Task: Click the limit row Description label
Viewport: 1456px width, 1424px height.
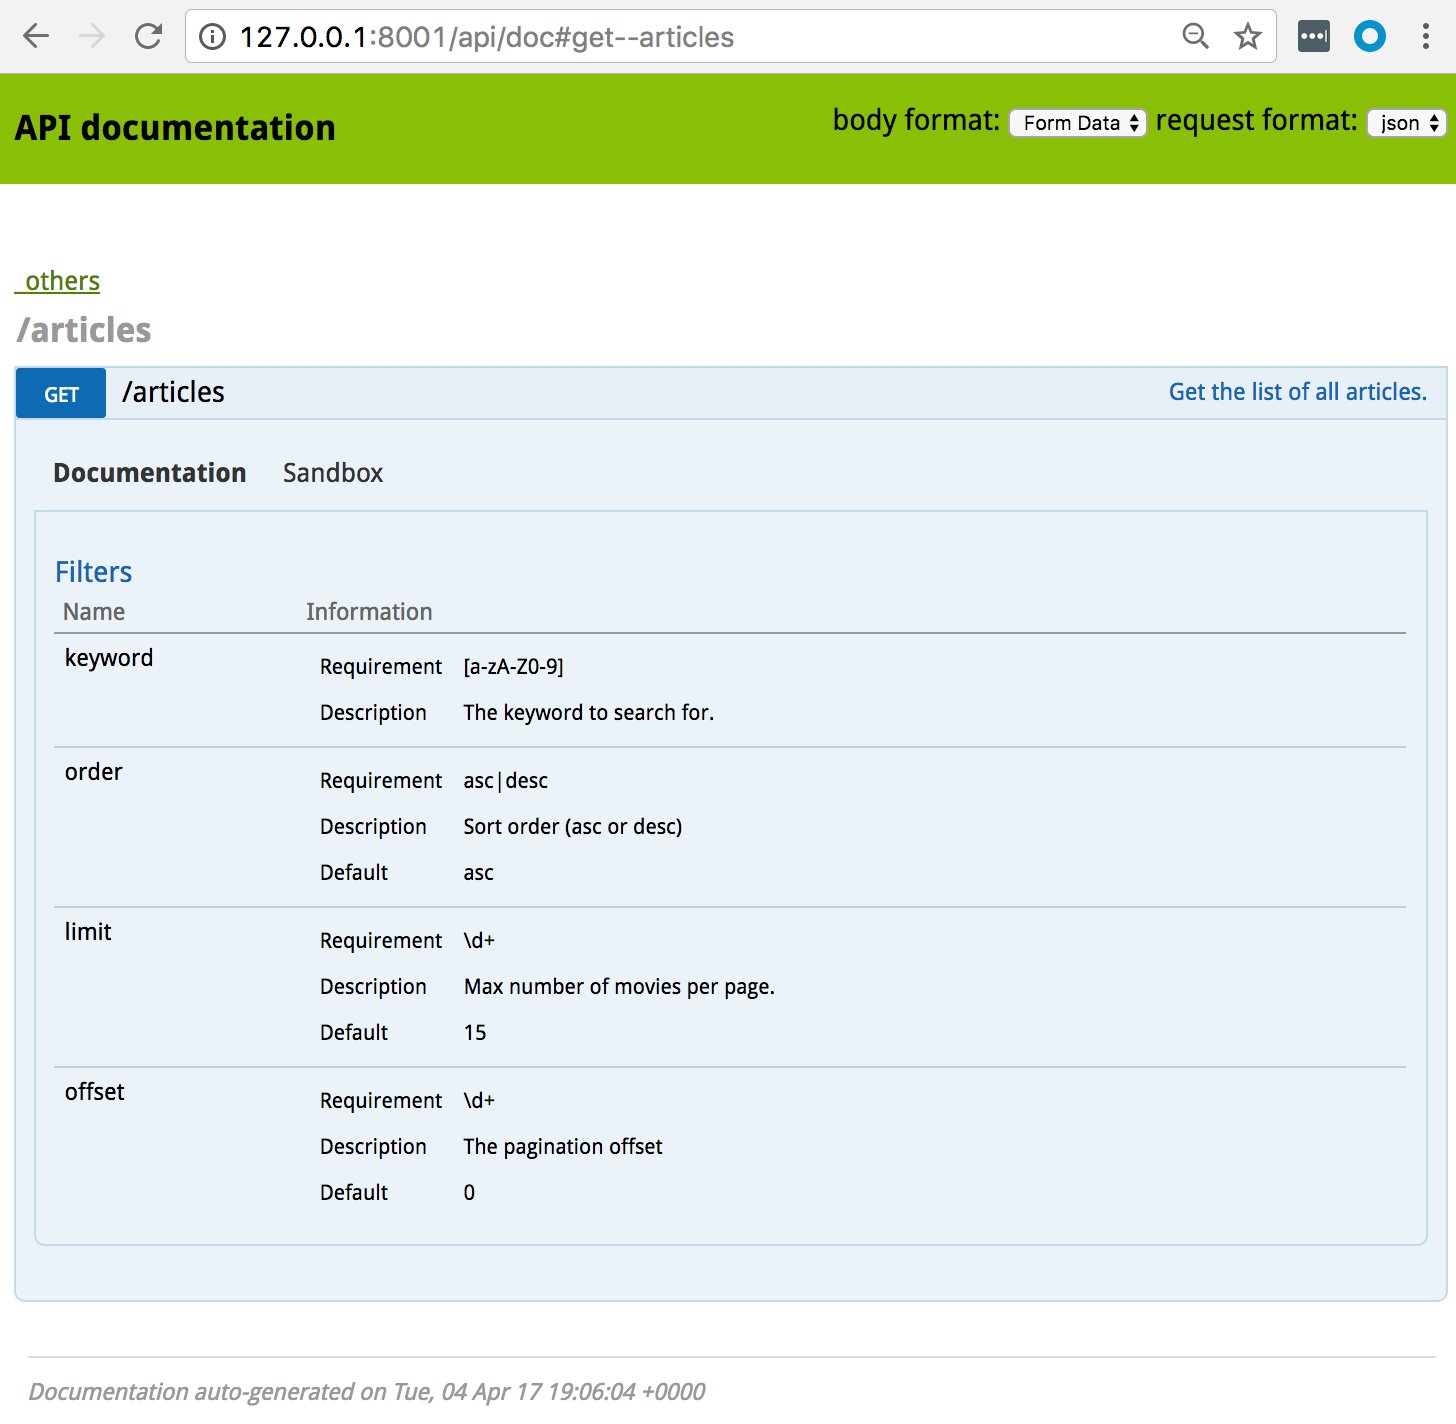Action: pos(373,987)
